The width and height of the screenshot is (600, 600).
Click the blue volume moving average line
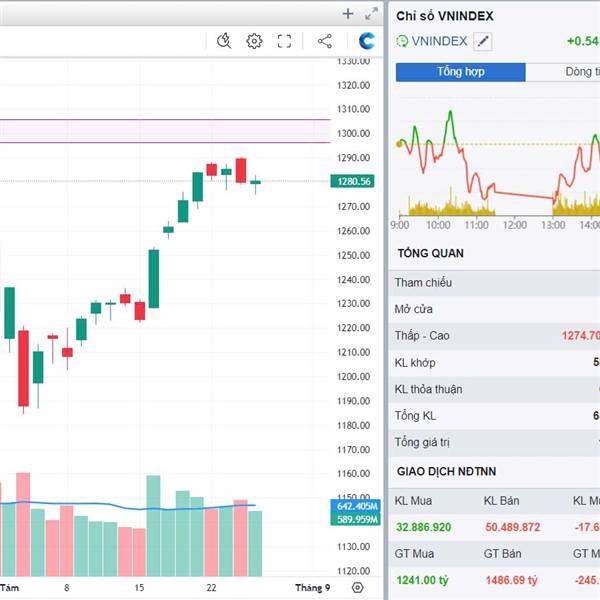[126, 507]
